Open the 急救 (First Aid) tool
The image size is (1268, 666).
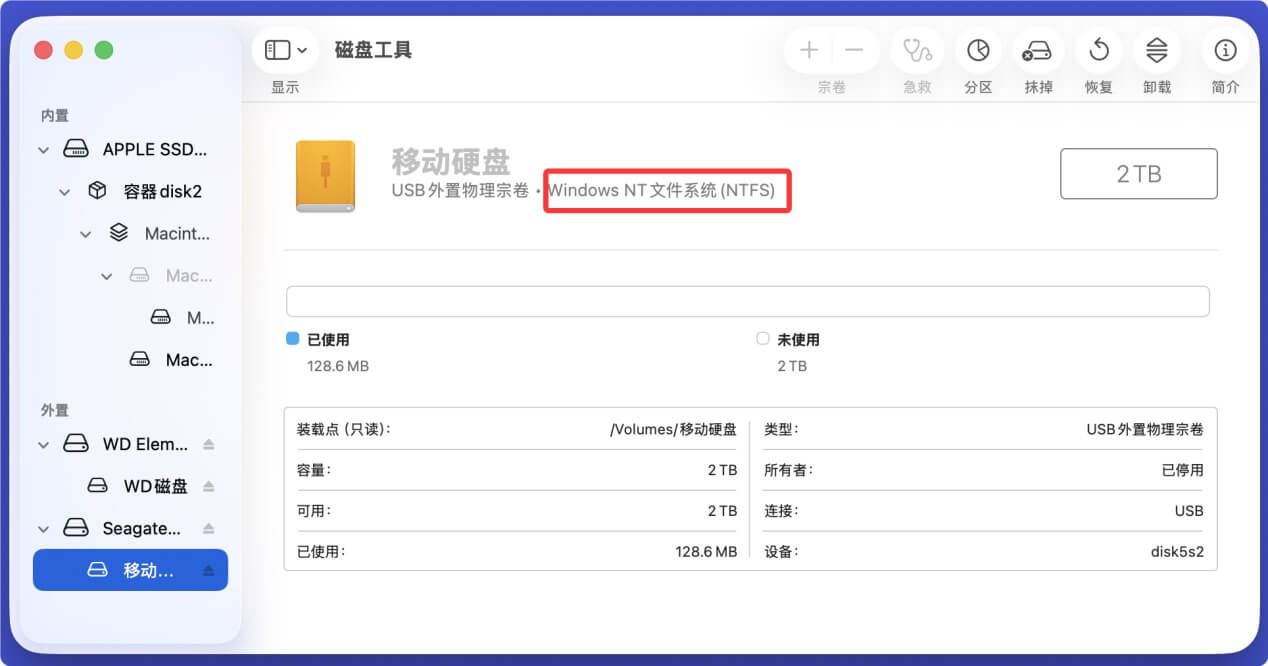pyautogui.click(x=917, y=50)
